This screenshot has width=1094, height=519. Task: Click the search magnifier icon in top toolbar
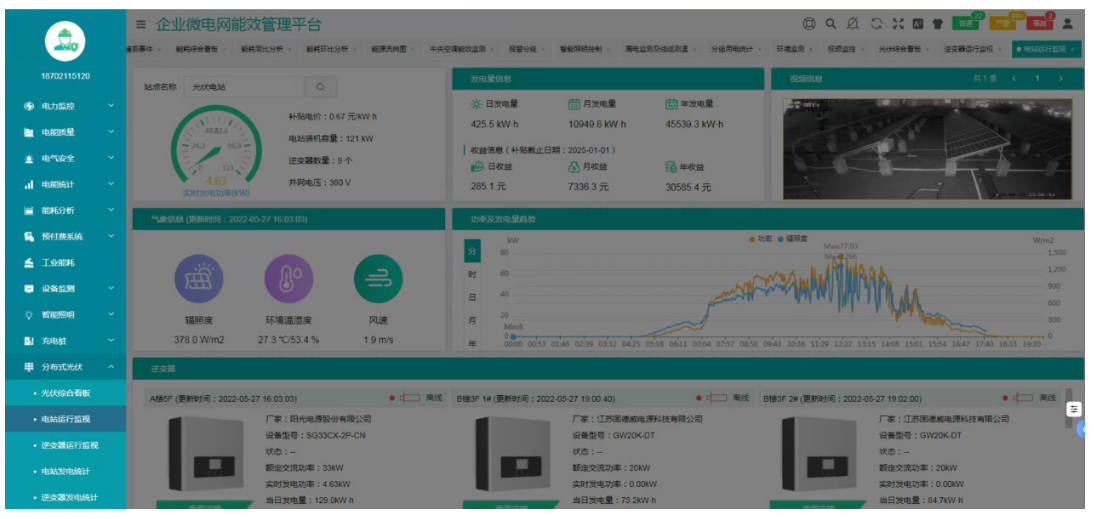point(831,24)
